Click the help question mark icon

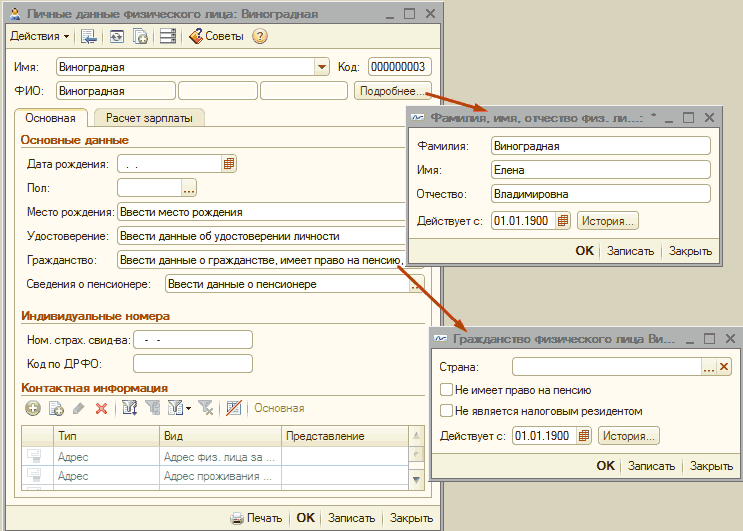(260, 36)
